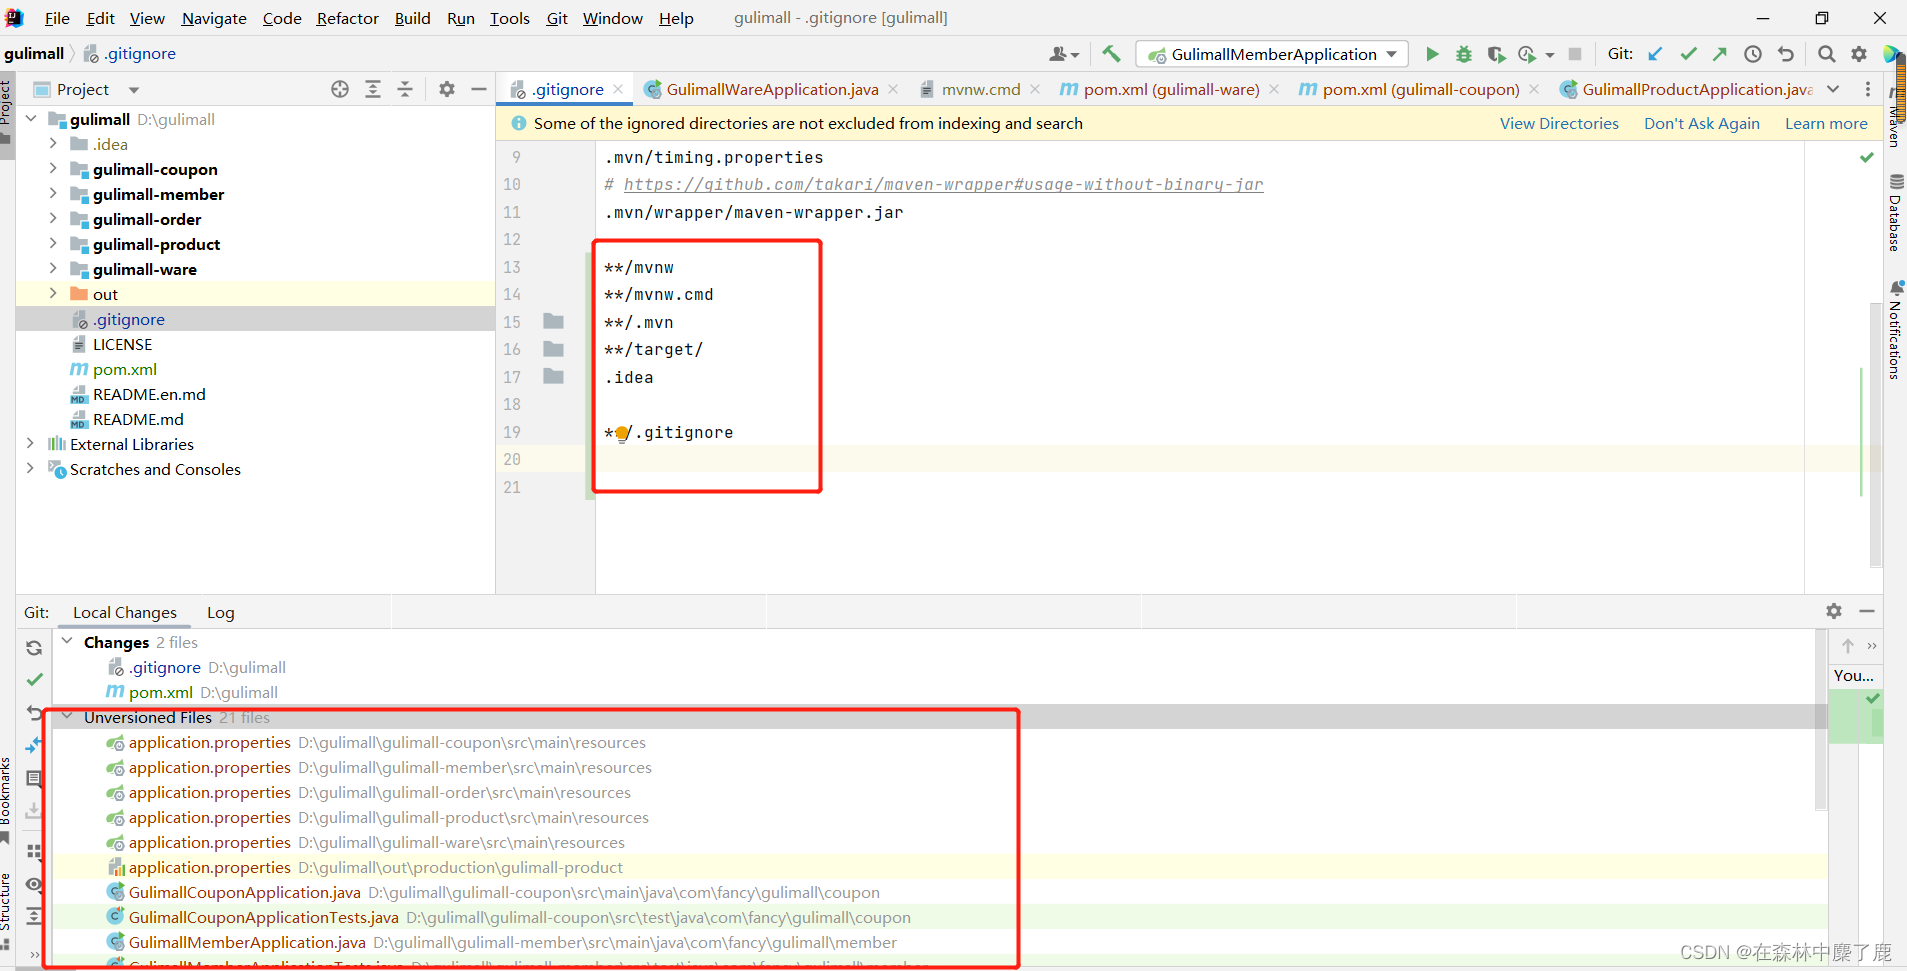The width and height of the screenshot is (1907, 971).
Task: Open changelist speech-bubble icon in Git panel
Action: click(34, 778)
